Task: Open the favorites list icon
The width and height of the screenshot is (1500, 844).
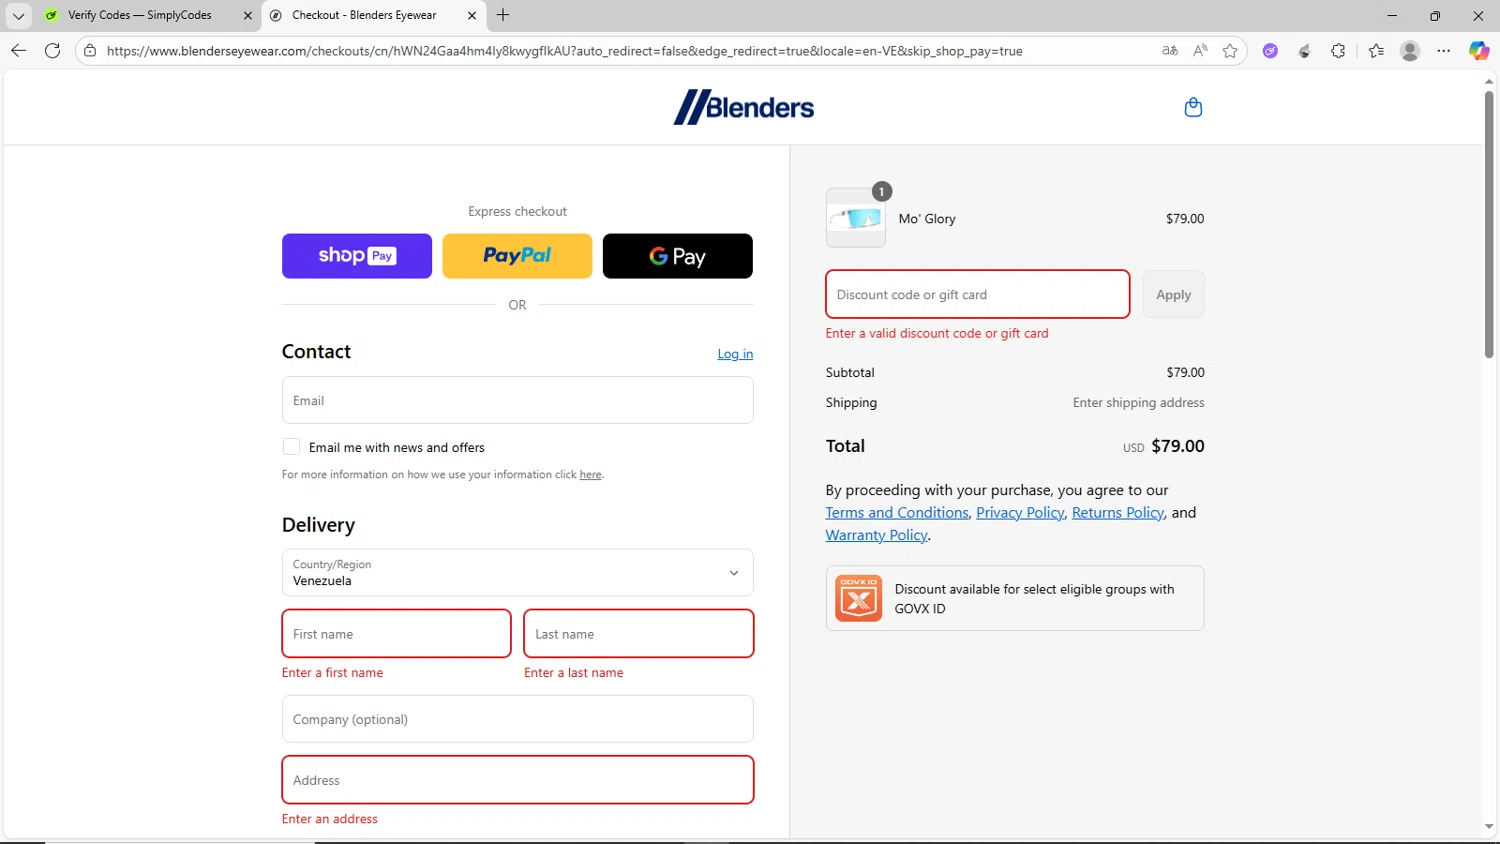Action: point(1376,50)
